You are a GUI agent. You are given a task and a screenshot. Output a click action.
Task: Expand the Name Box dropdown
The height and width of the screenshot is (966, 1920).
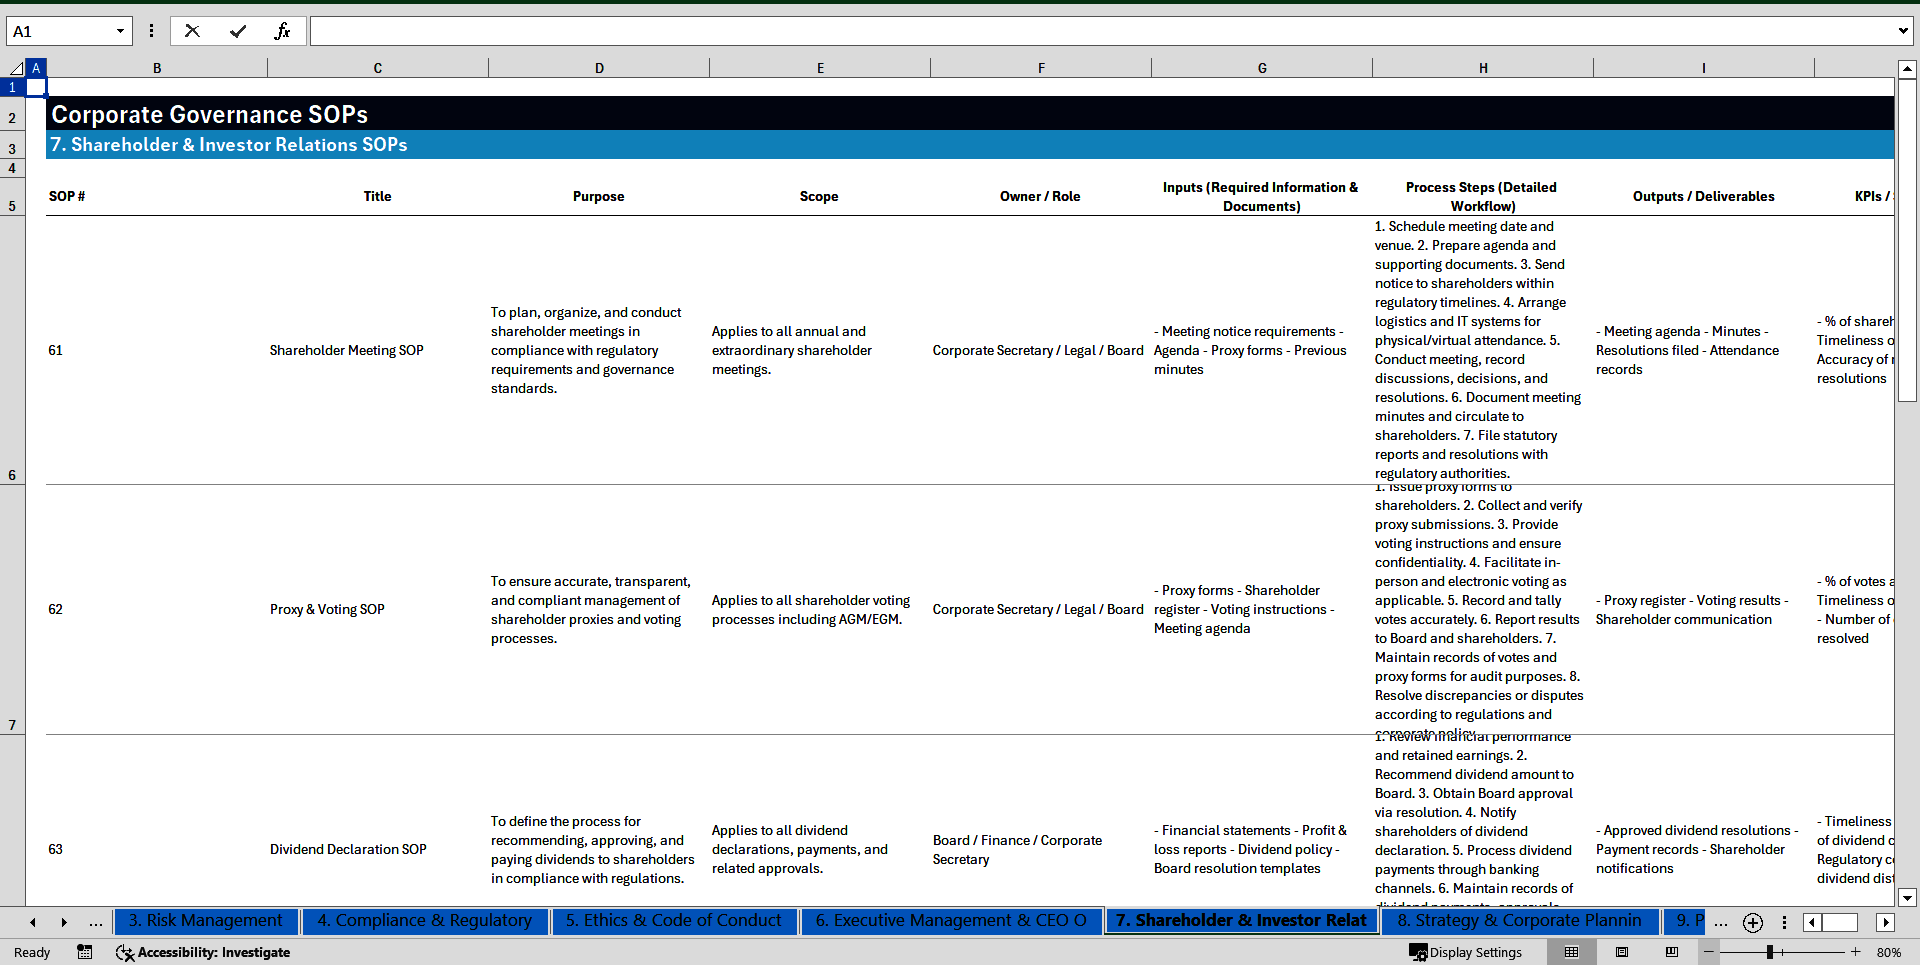pyautogui.click(x=120, y=31)
